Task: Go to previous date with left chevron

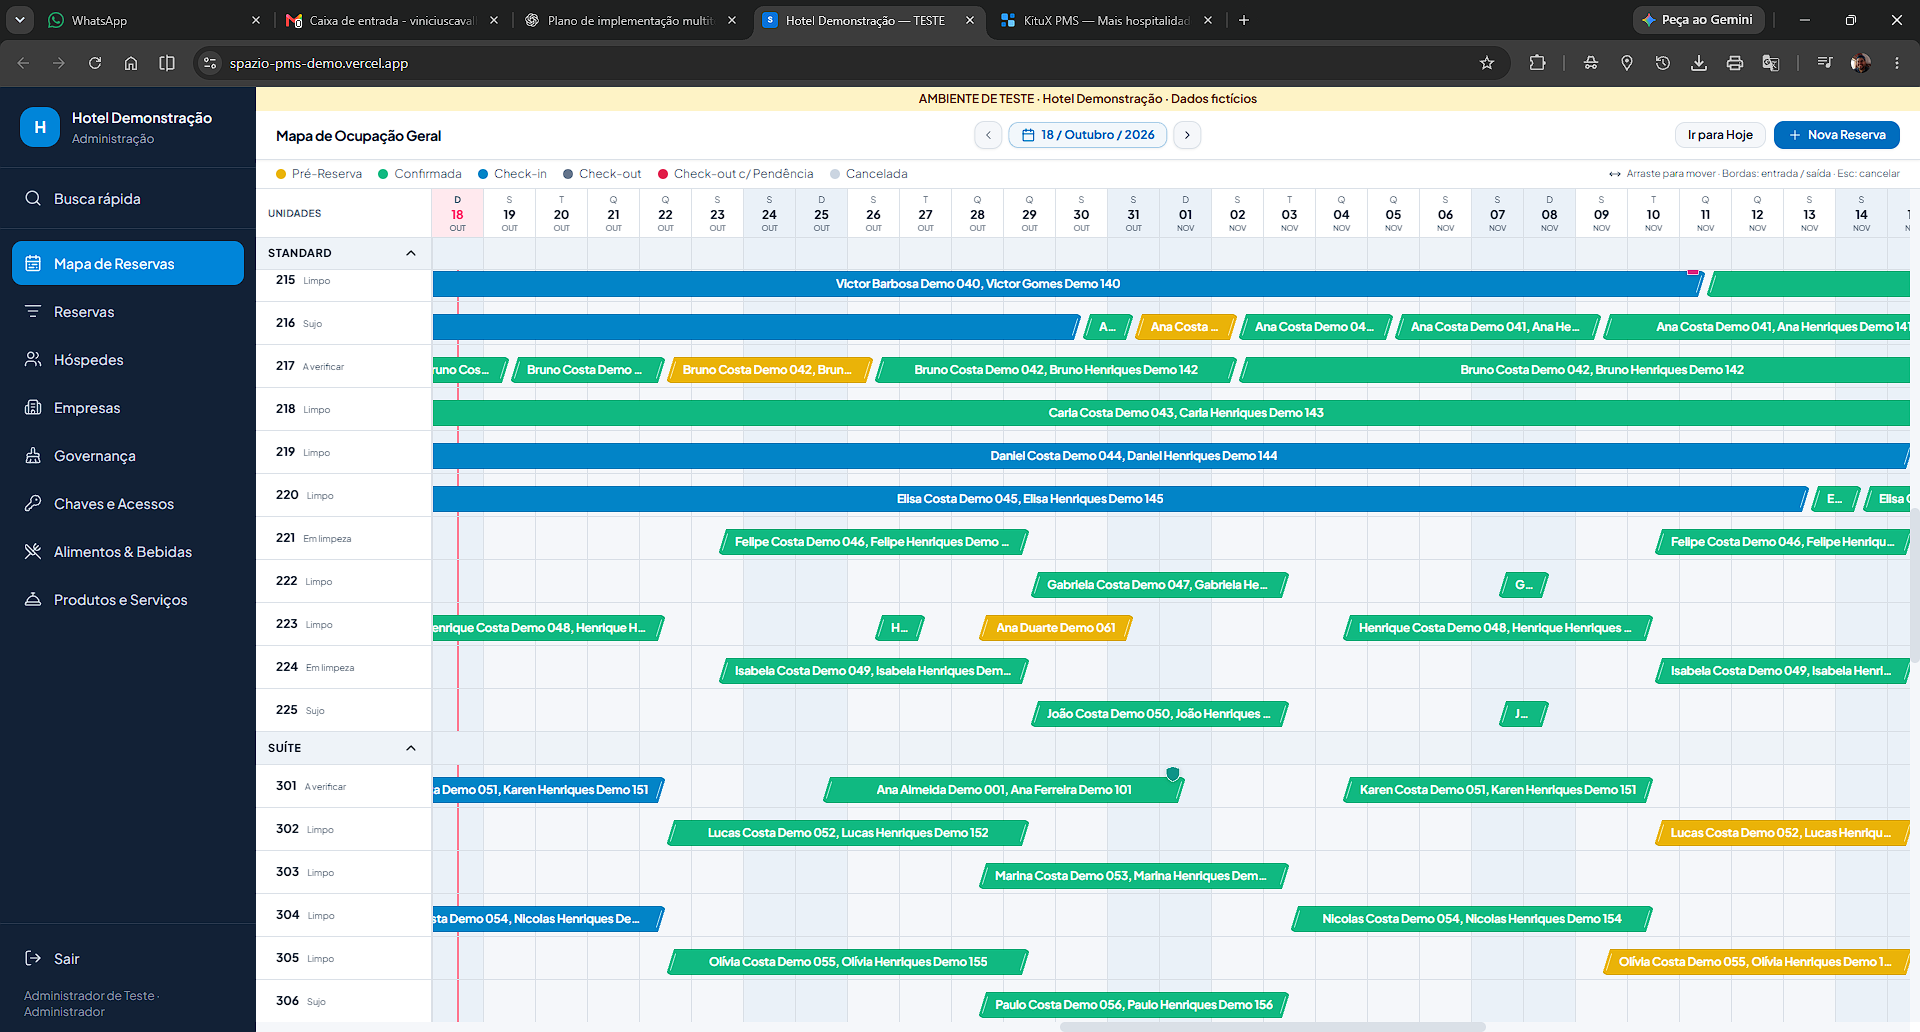Action: [988, 135]
